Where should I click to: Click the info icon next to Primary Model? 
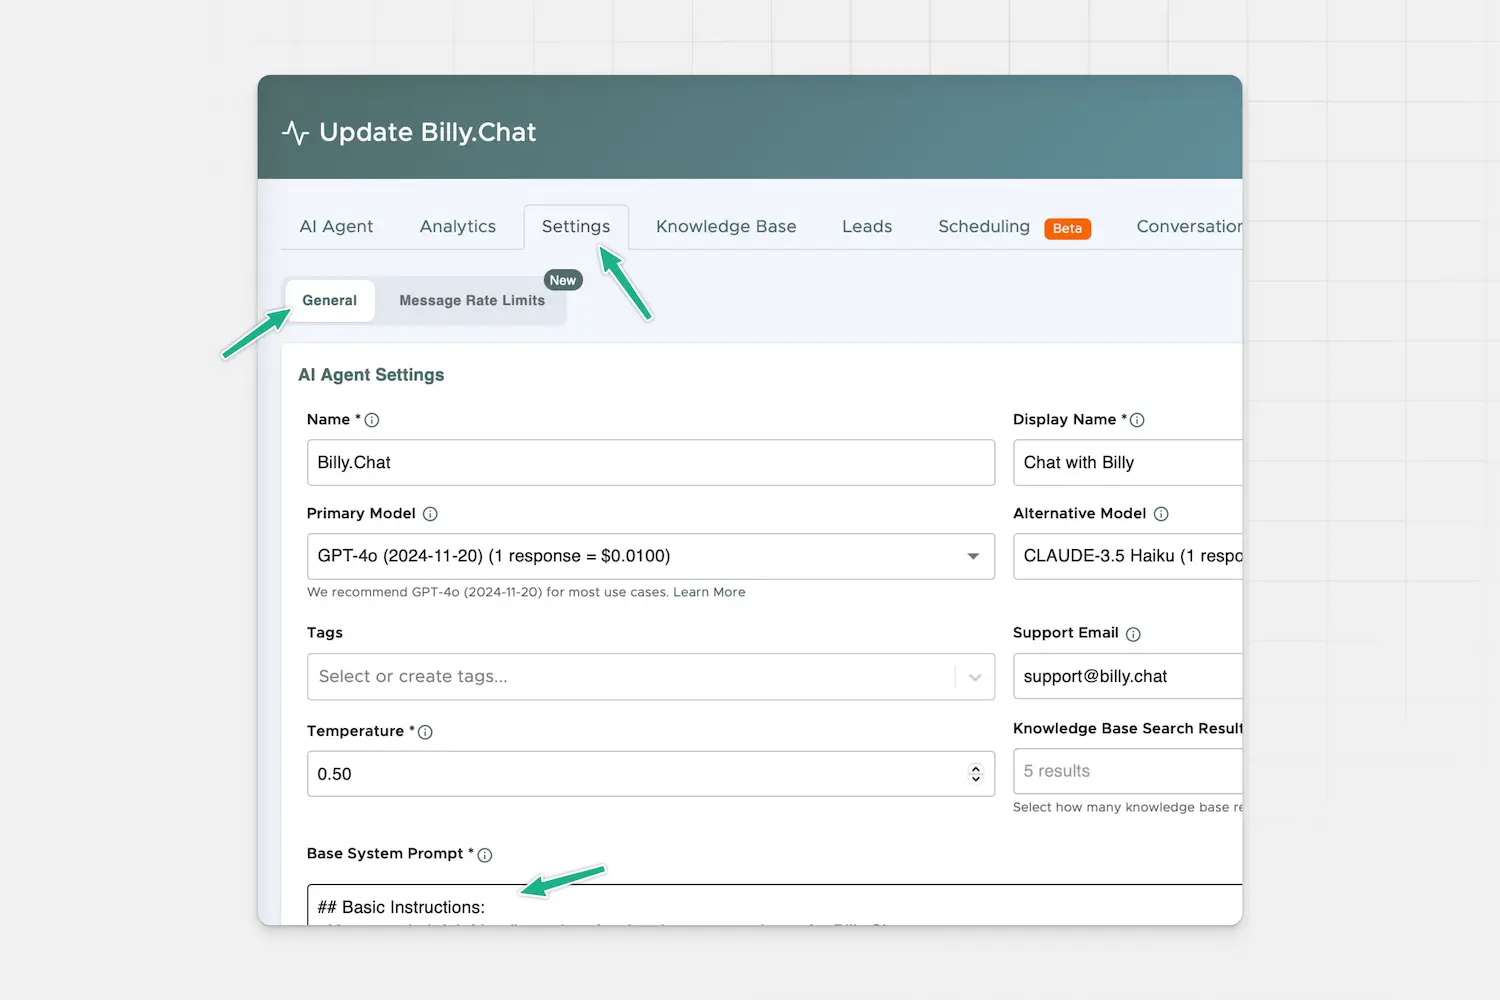[x=430, y=514]
